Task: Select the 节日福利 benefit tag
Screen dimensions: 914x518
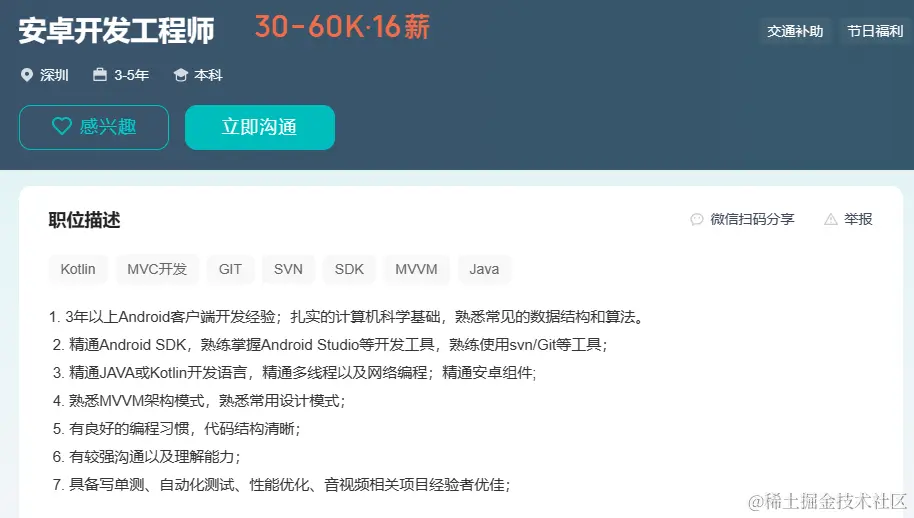Action: coord(875,31)
